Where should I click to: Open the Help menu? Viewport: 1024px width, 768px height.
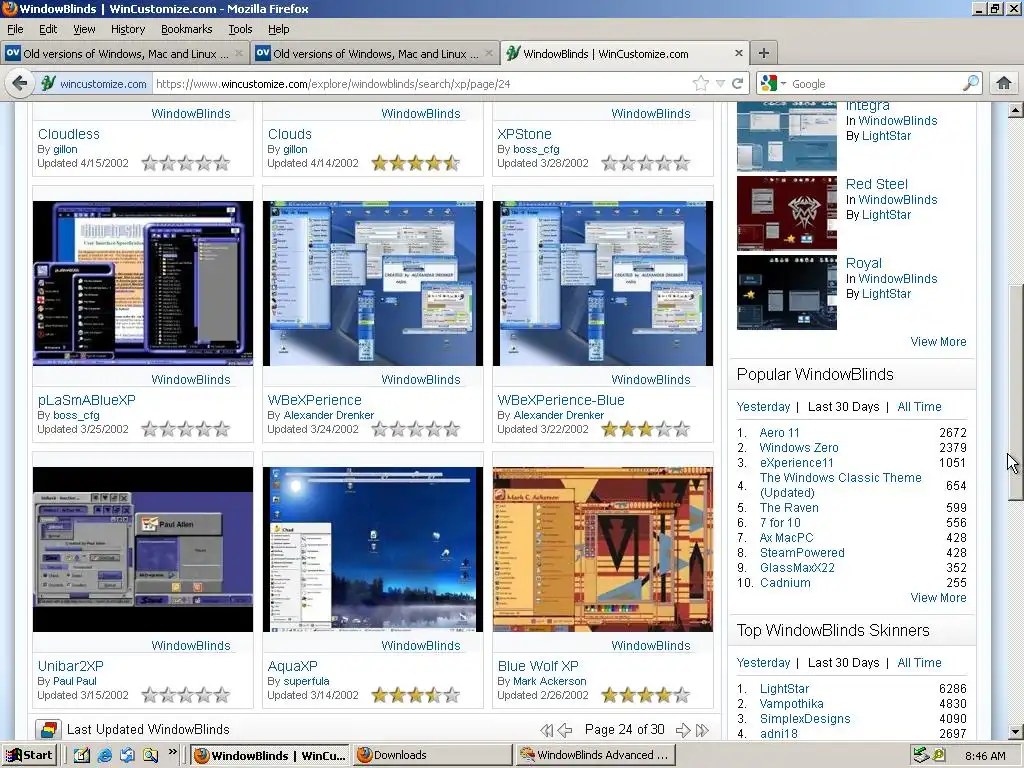[x=279, y=29]
